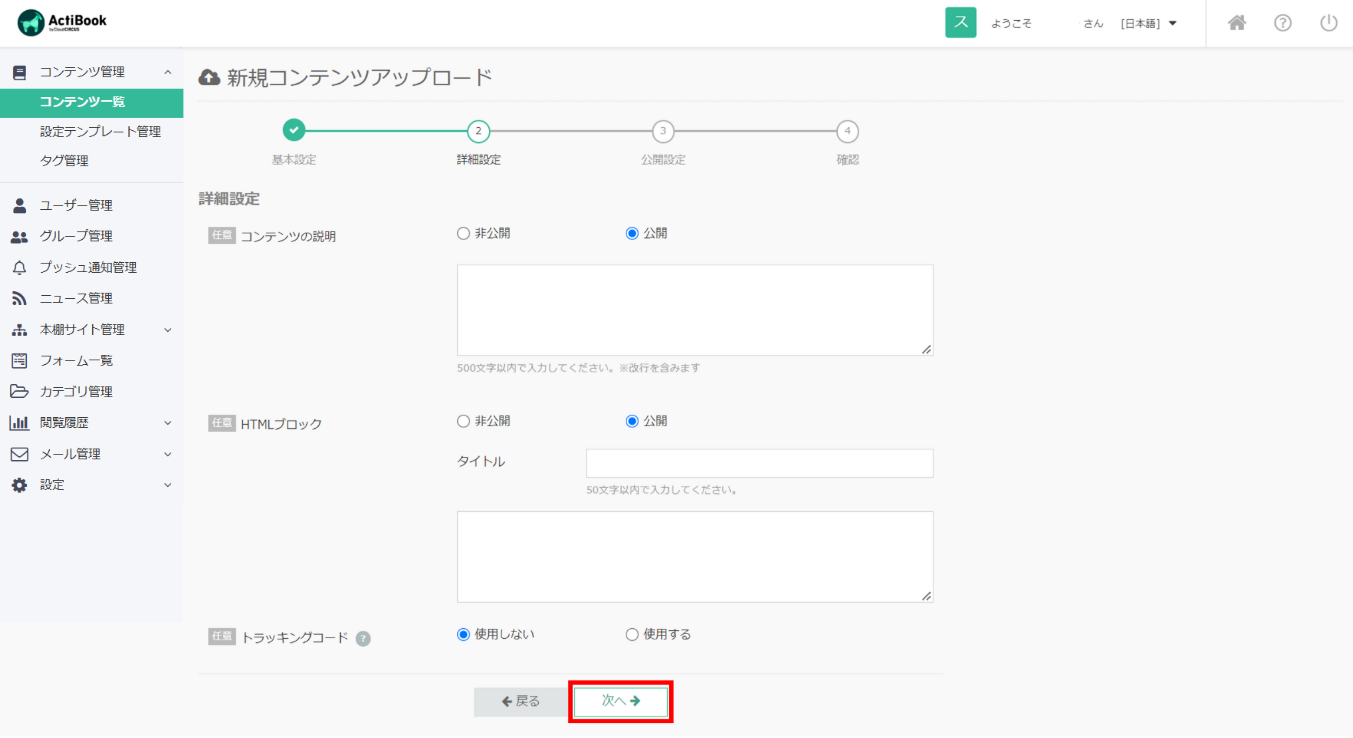This screenshot has width=1353, height=738.
Task: Click the home icon in header
Action: pyautogui.click(x=1237, y=23)
